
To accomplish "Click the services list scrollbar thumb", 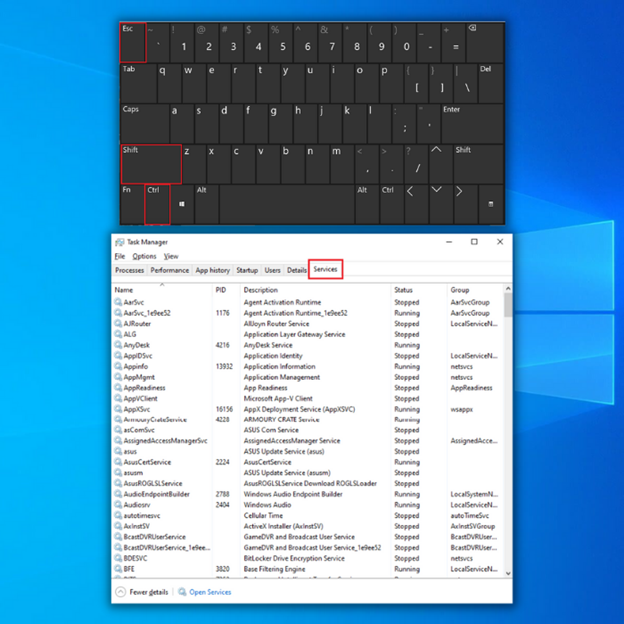I will tap(508, 305).
